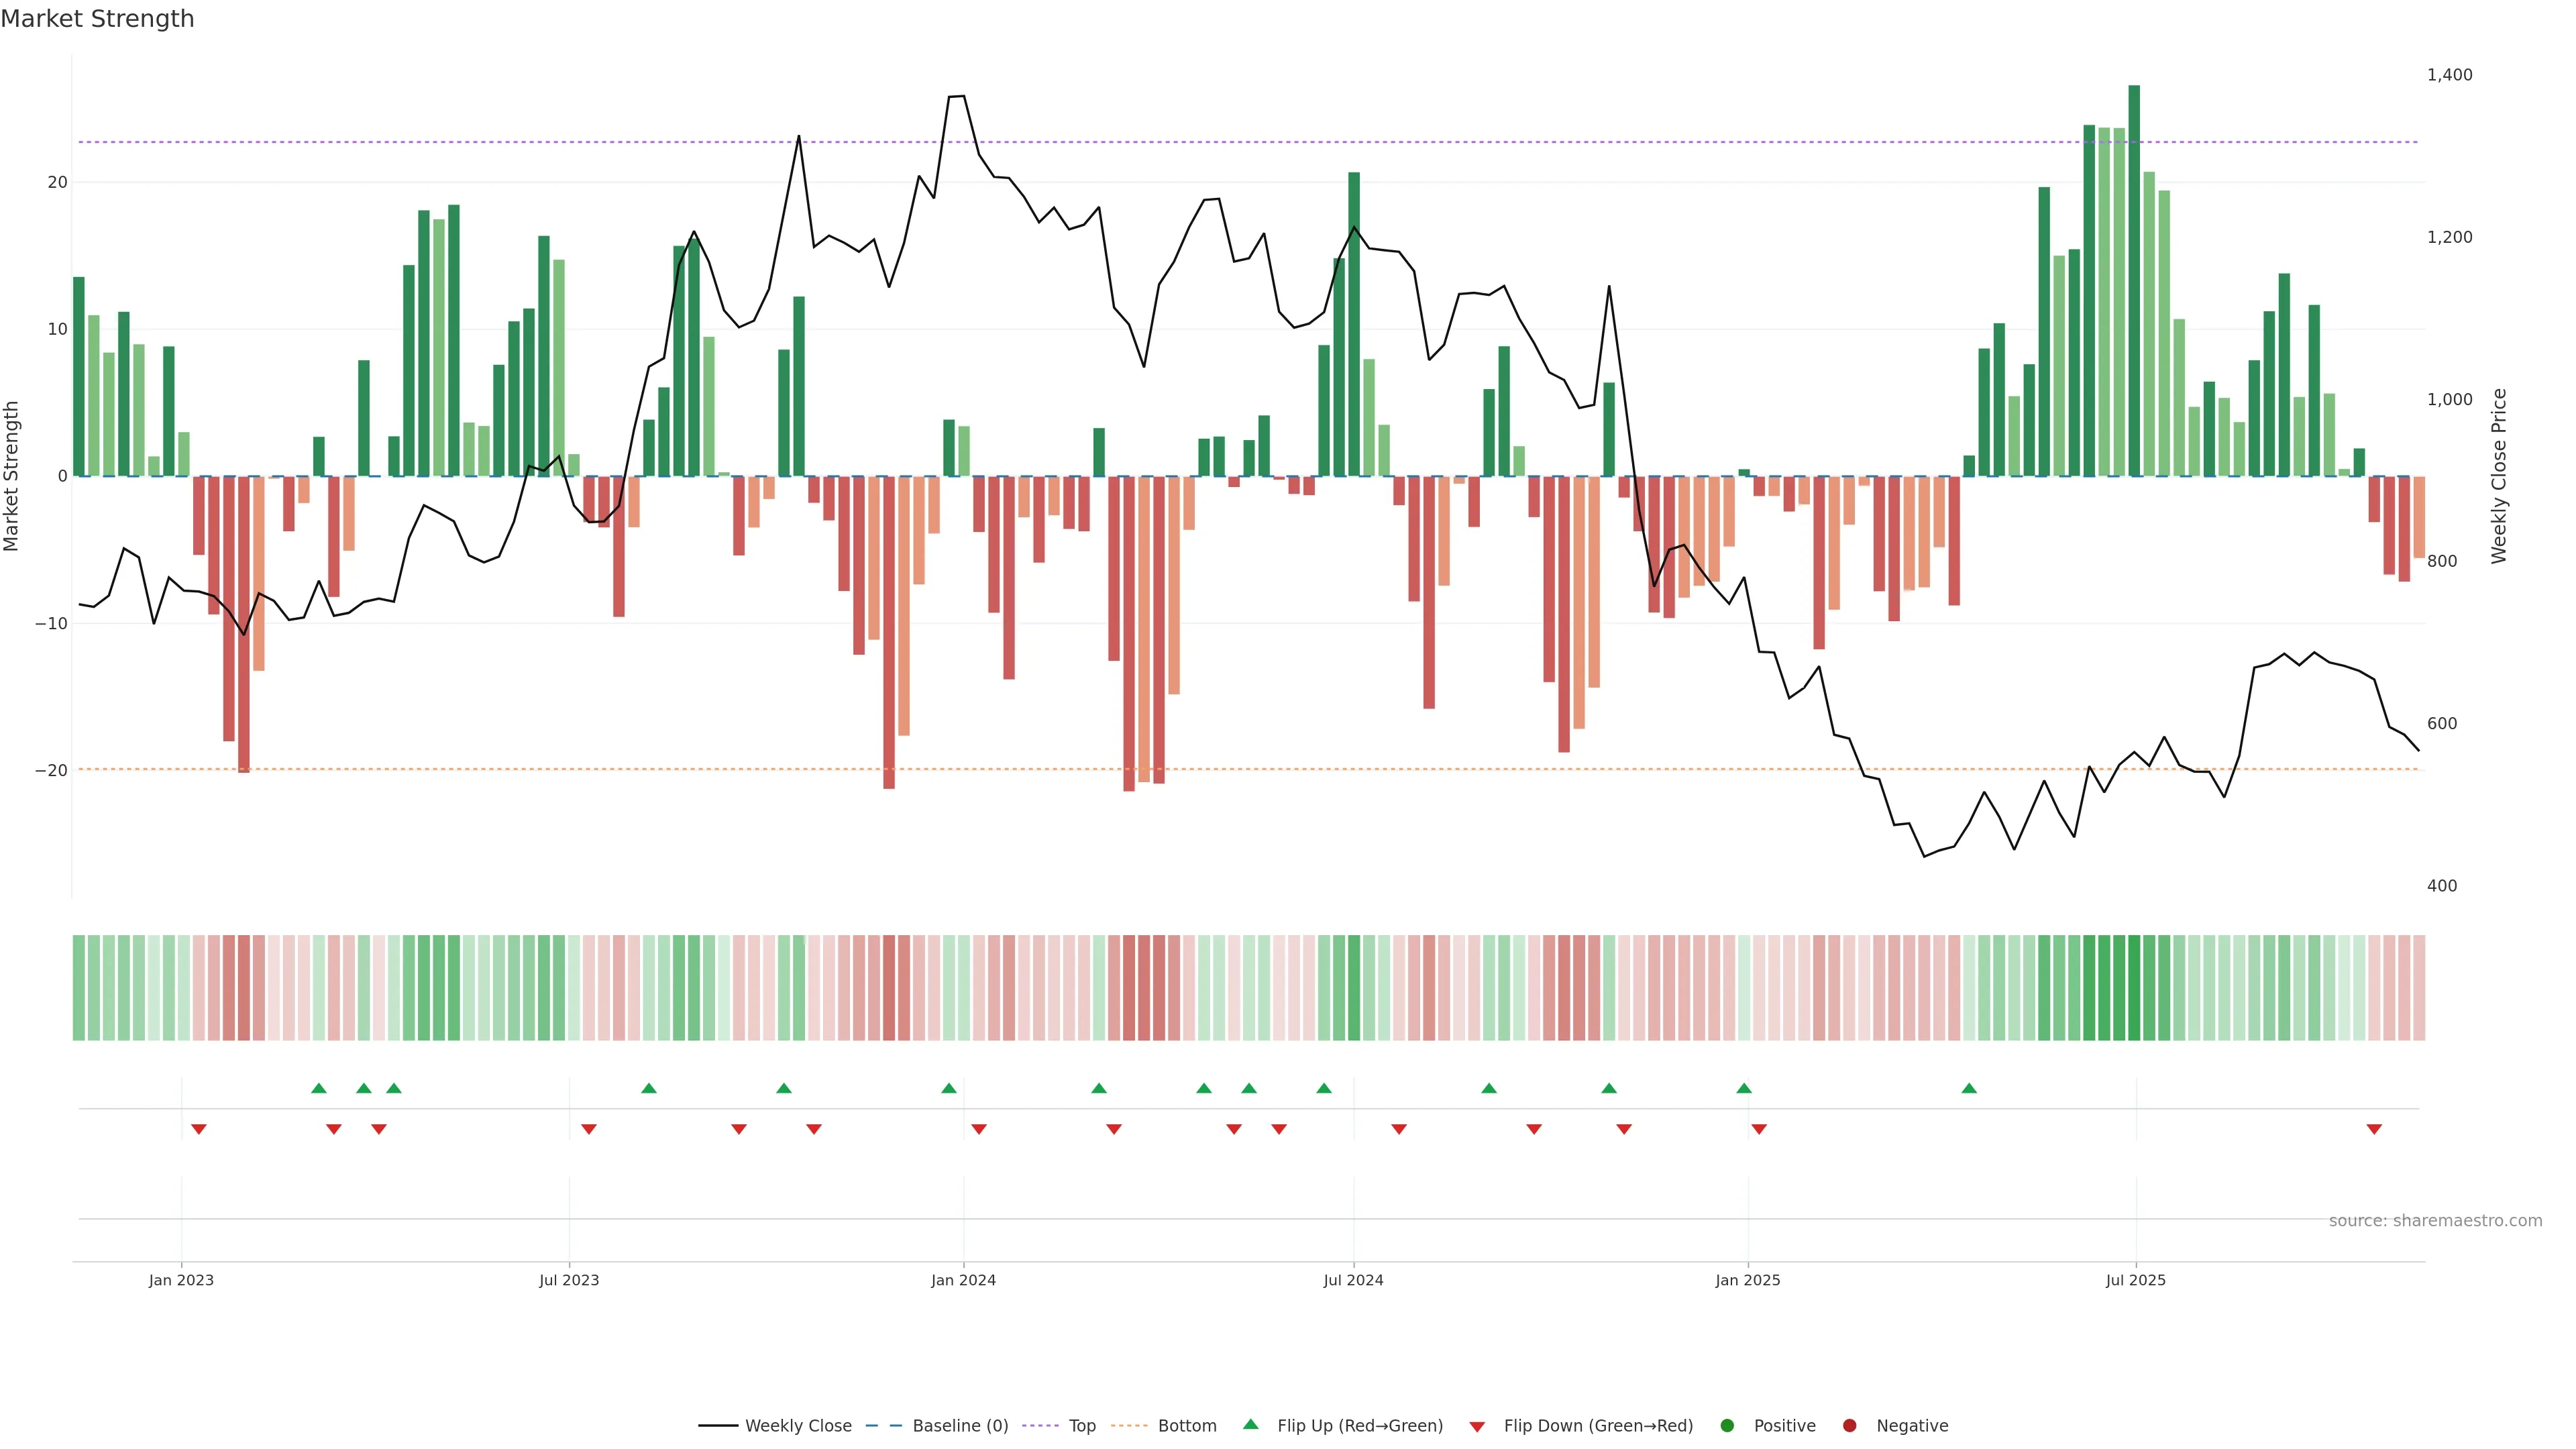Click the dark red Negative circle legend icon
2576x1449 pixels.
click(x=1849, y=1426)
